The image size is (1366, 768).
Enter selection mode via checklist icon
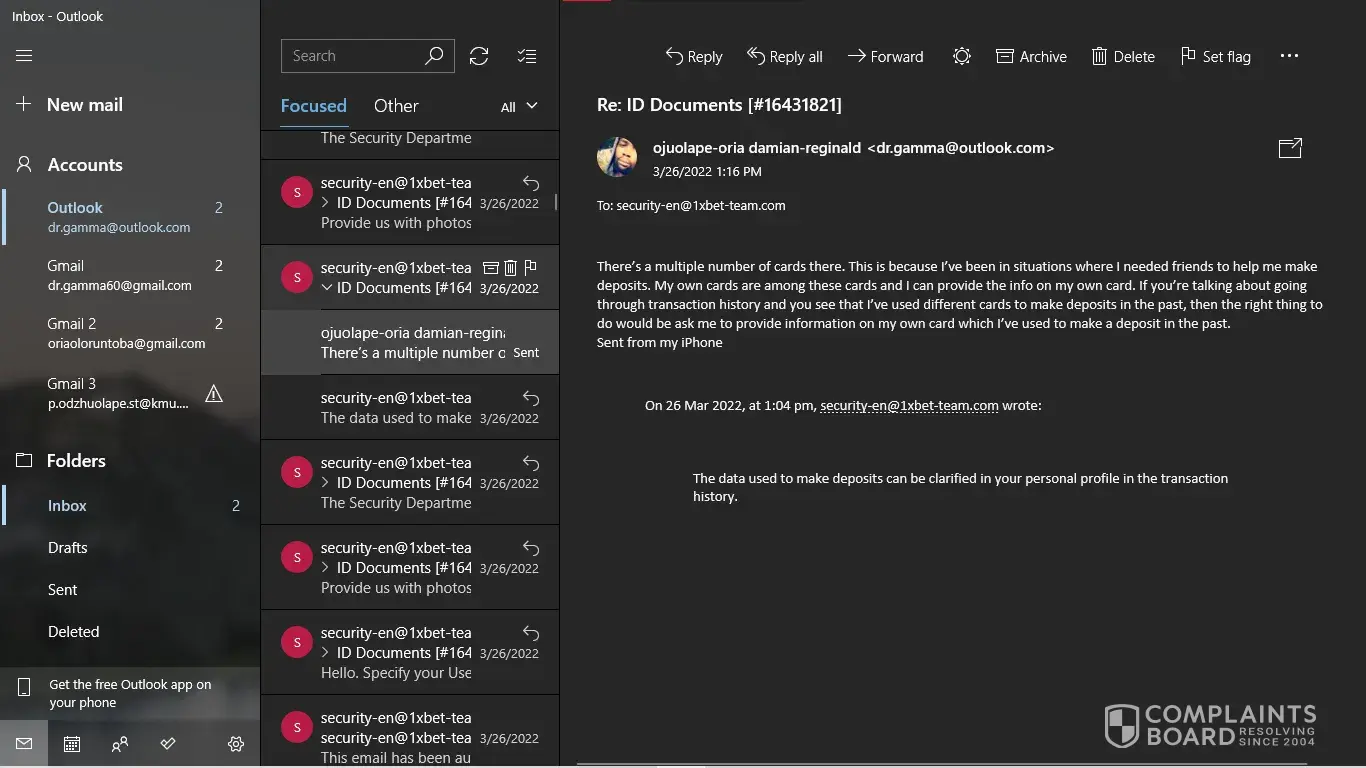pos(527,56)
